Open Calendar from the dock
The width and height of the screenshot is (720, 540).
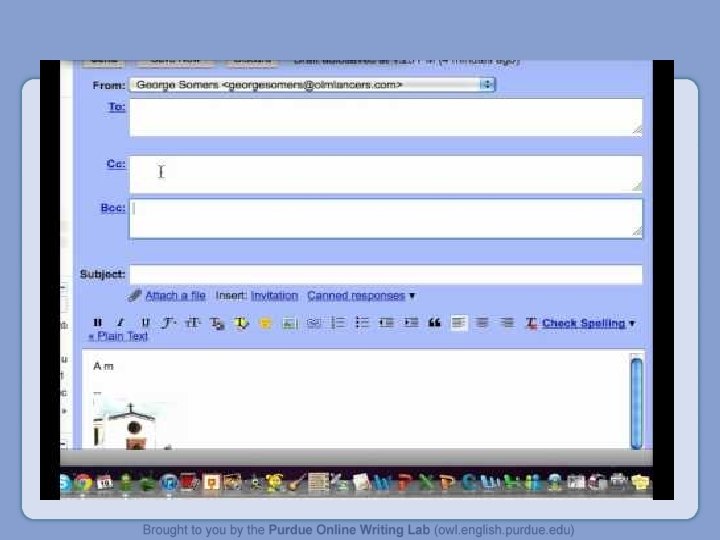coord(105,483)
